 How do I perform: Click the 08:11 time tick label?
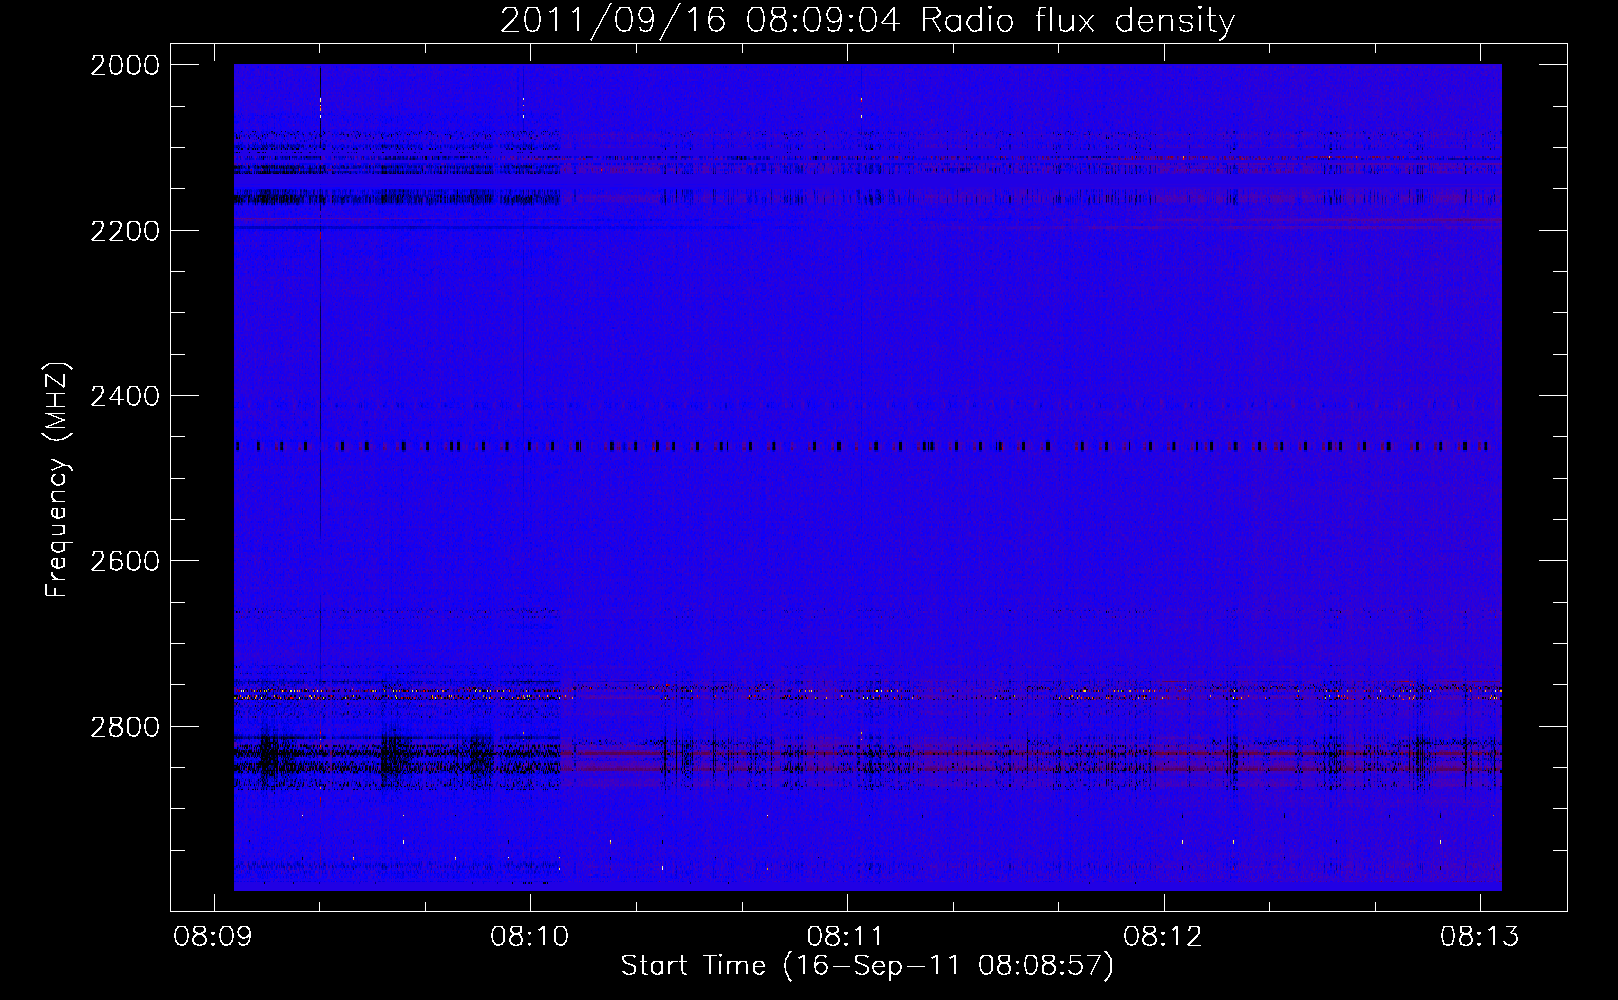[847, 936]
